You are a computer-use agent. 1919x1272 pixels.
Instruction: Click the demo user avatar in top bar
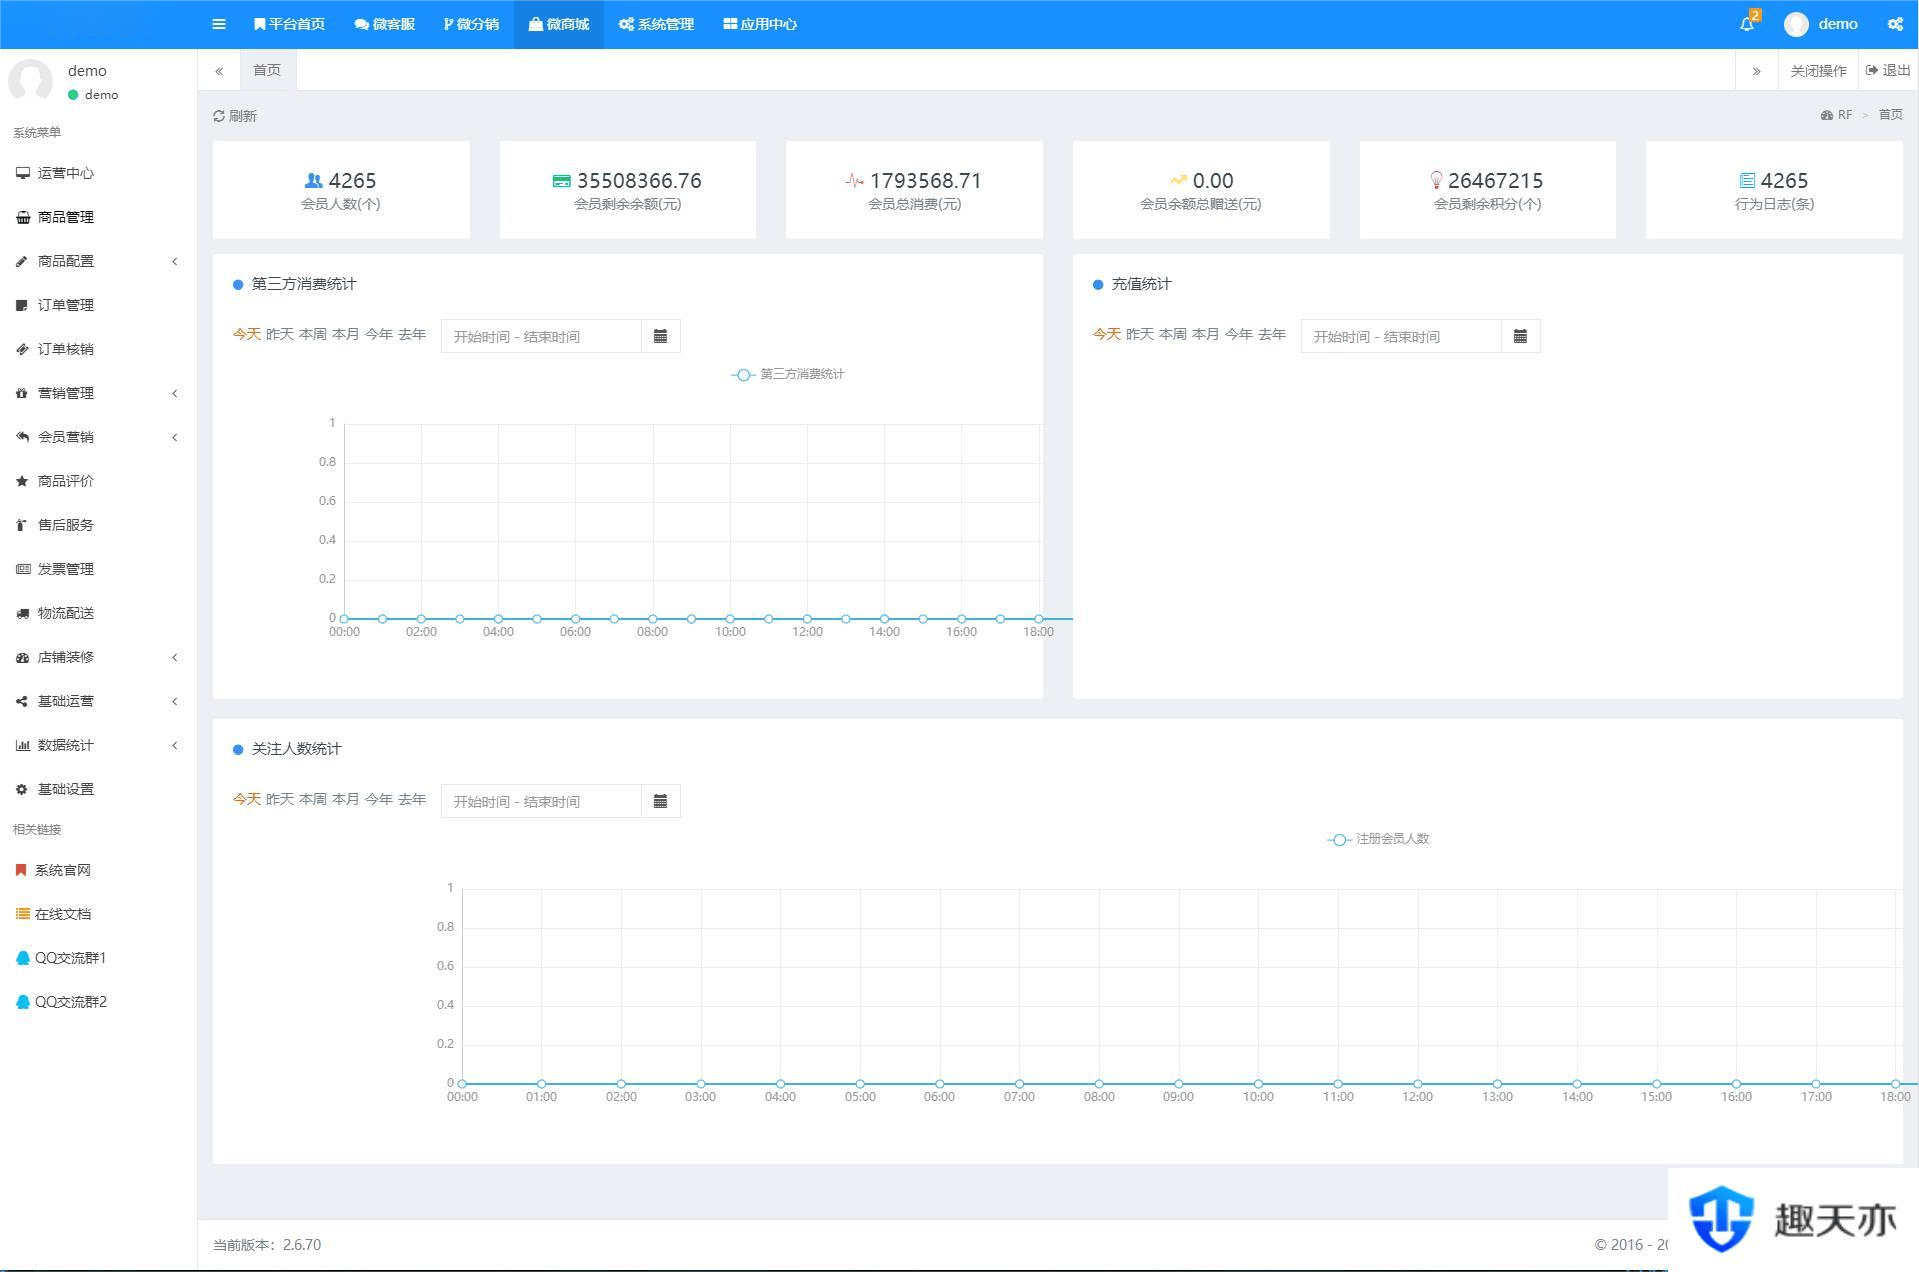[x=1796, y=24]
